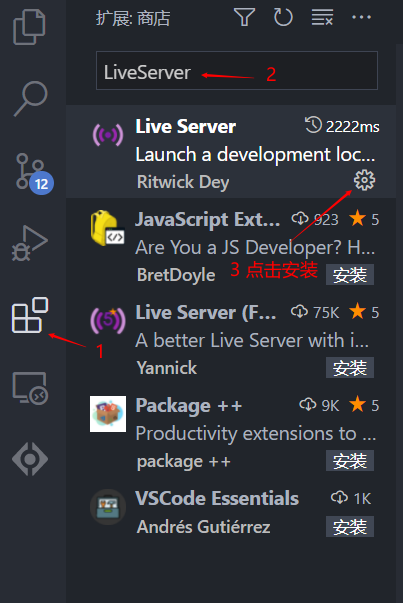The image size is (403, 603).
Task: Install VSCode Essentials extension
Action: 350,526
